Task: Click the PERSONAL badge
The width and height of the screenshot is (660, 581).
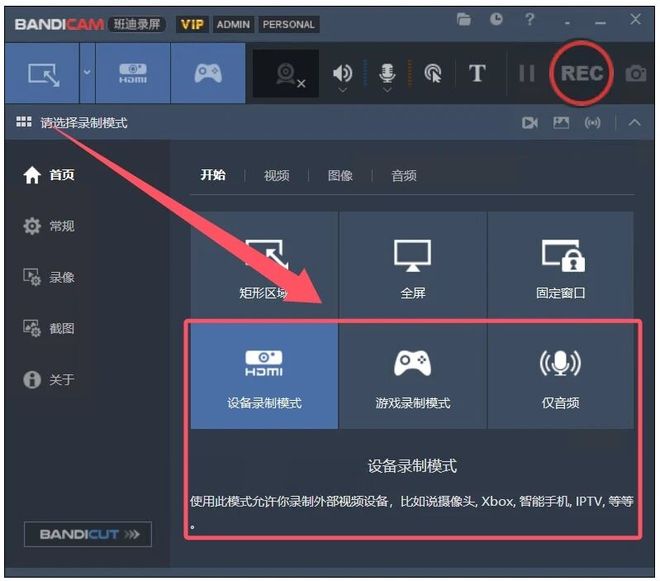Action: [289, 24]
